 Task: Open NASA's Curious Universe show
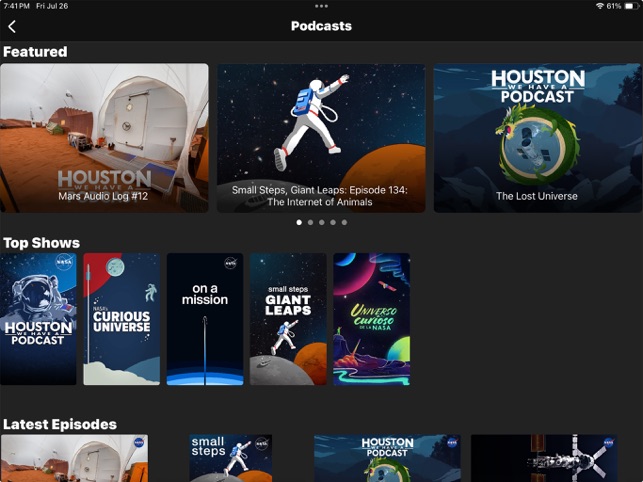(122, 319)
